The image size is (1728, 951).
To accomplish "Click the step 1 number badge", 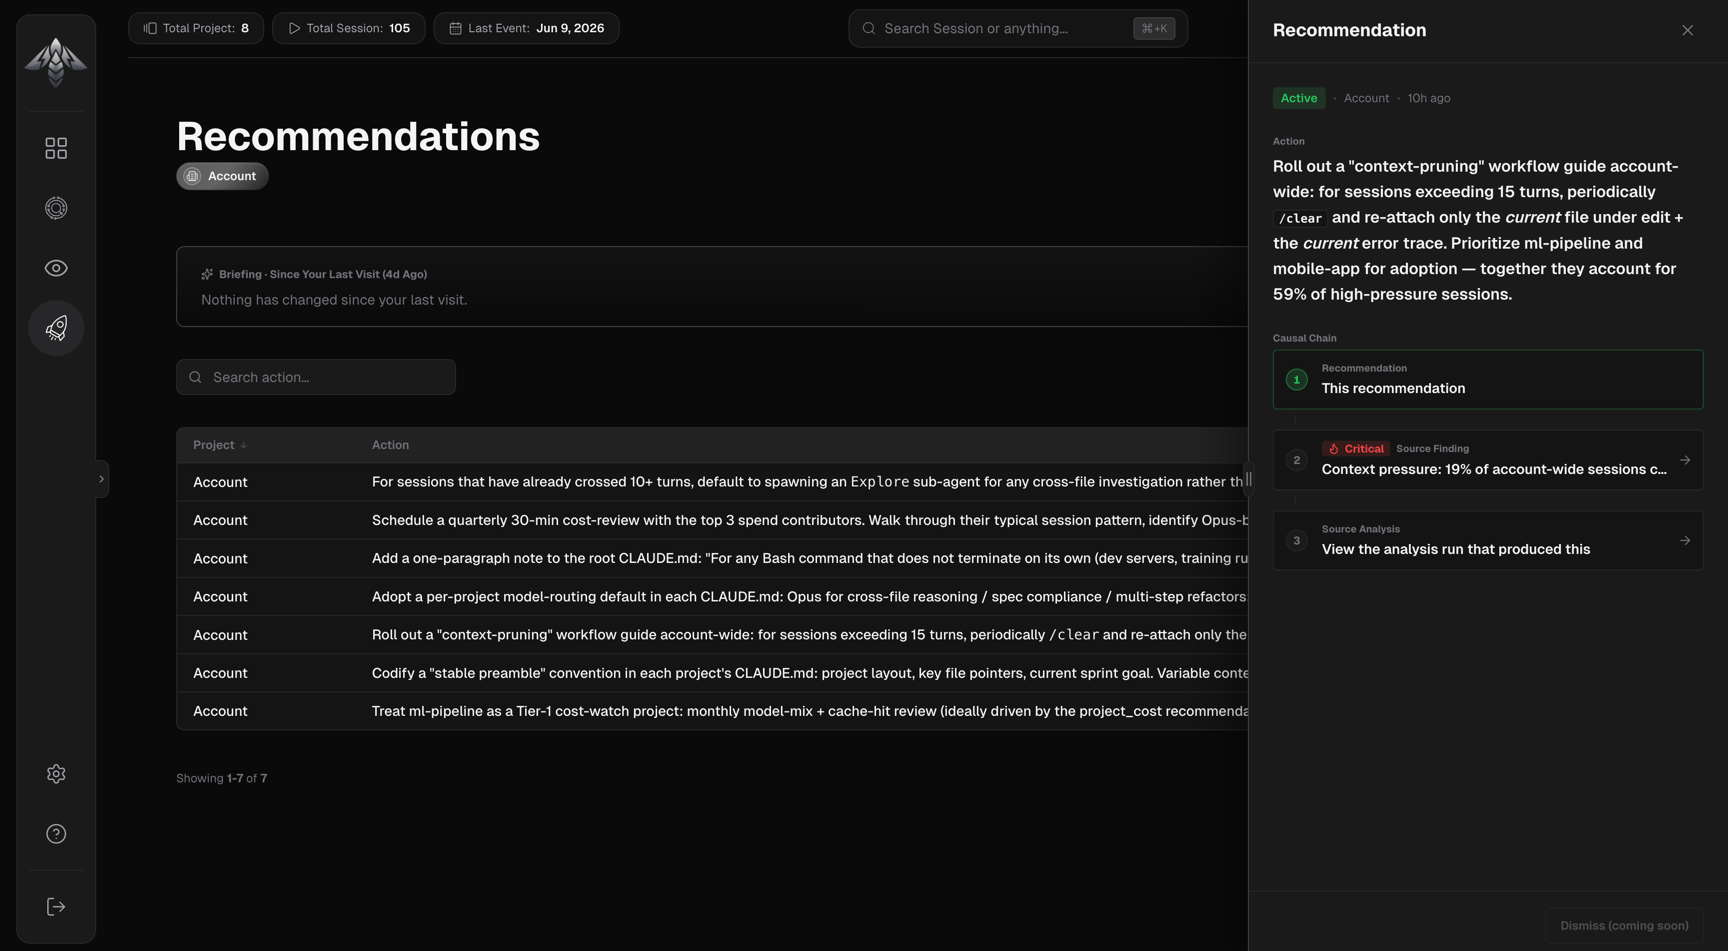I will 1297,380.
